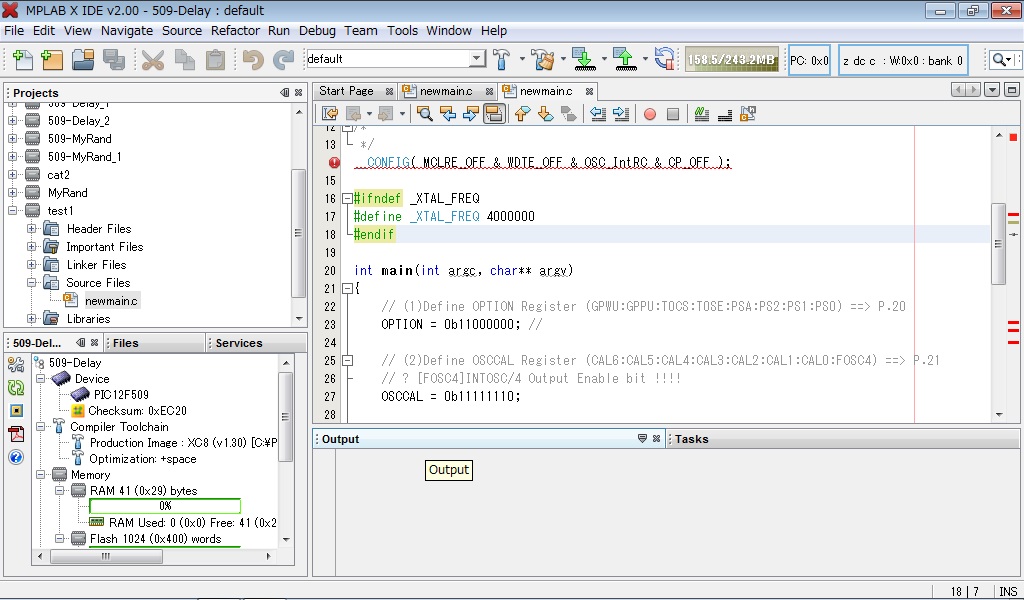Click the dashboard help question mark icon
The height and width of the screenshot is (600, 1024).
pyautogui.click(x=16, y=457)
